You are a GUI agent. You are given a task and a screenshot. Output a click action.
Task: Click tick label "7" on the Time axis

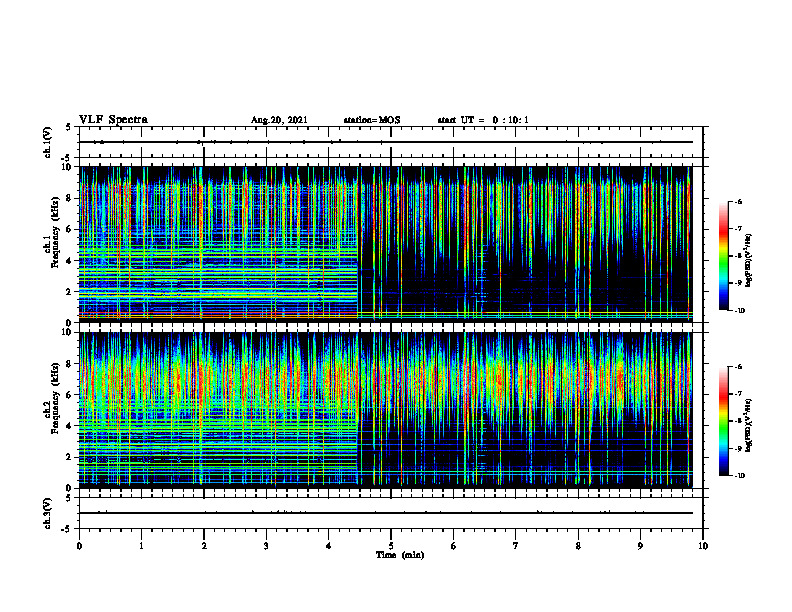516,546
